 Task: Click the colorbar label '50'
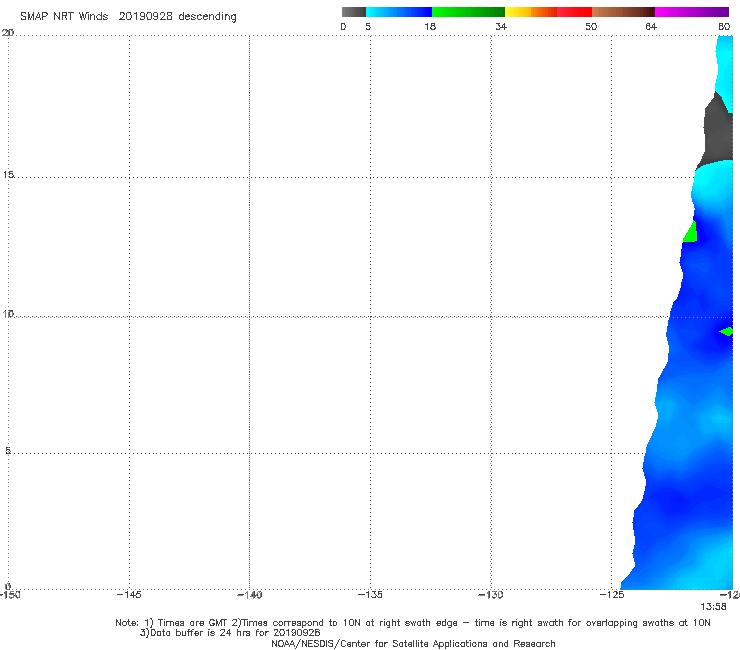(591, 27)
